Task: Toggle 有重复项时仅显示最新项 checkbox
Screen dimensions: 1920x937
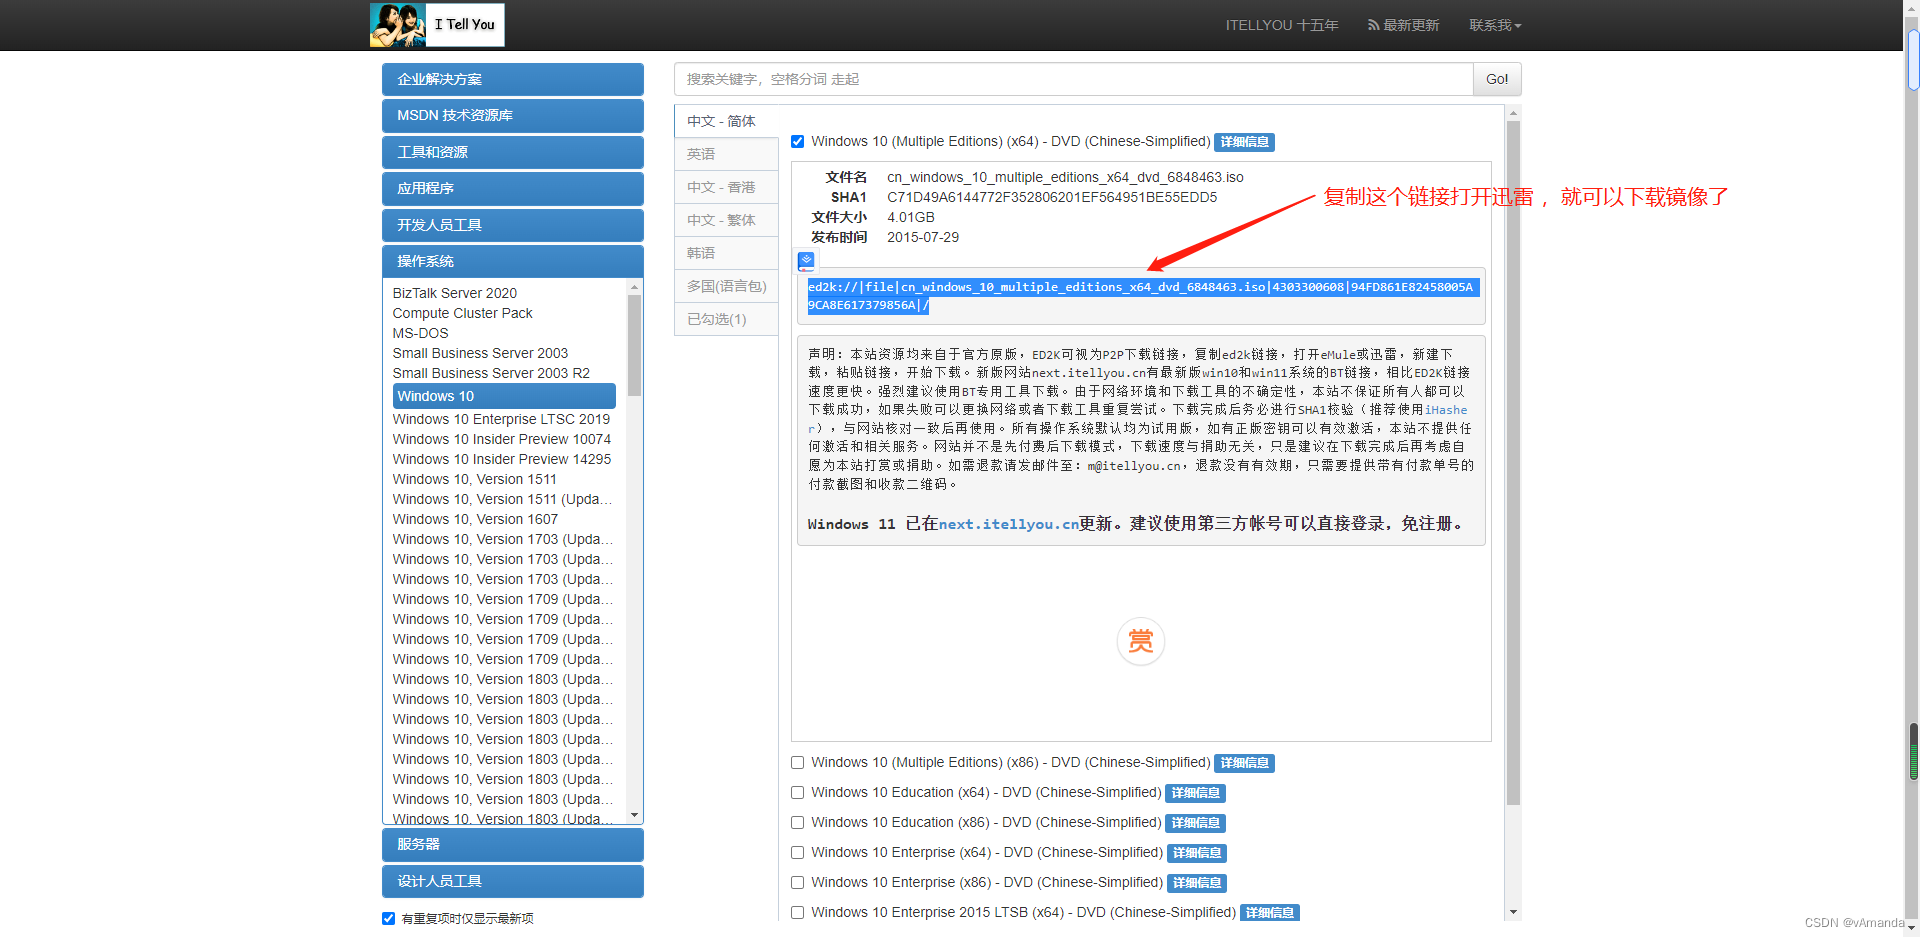Action: pyautogui.click(x=388, y=919)
